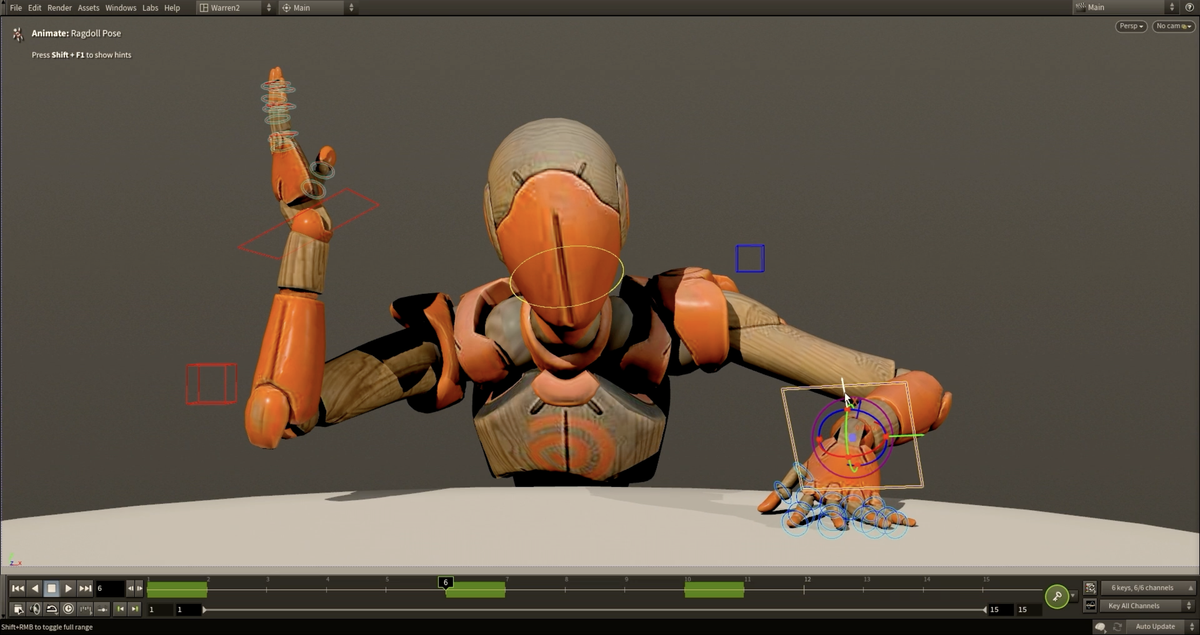Screen dimensions: 1200x635
Task: Click the 6 keys, 6/6 channels button
Action: click(x=1142, y=588)
